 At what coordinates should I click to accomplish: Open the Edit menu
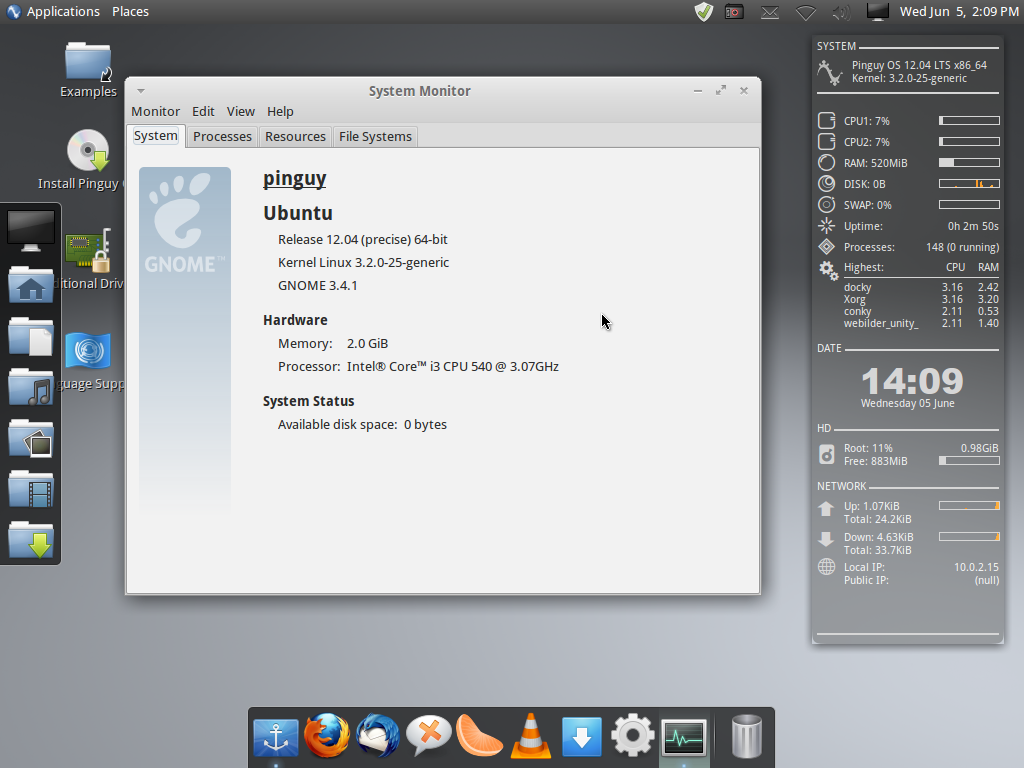203,112
